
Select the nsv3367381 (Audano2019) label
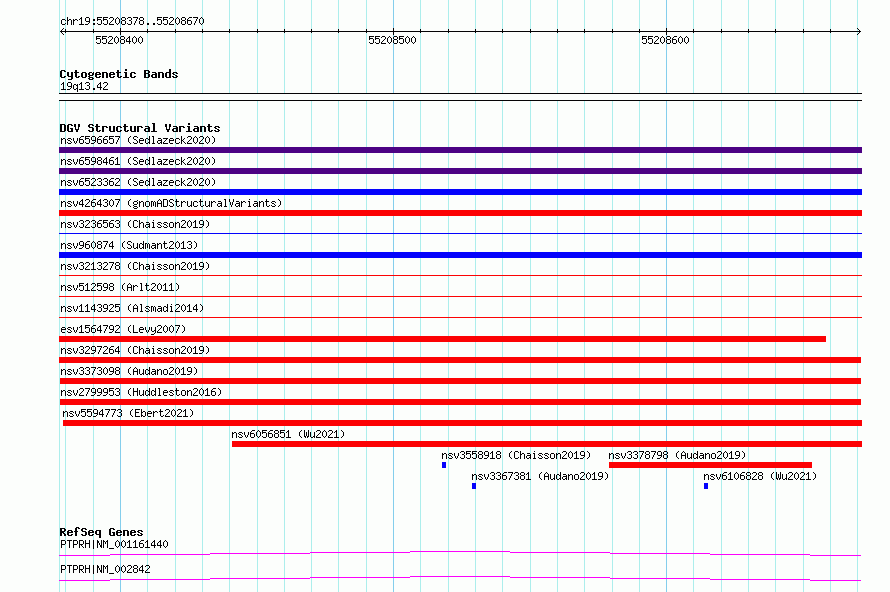[x=540, y=476]
